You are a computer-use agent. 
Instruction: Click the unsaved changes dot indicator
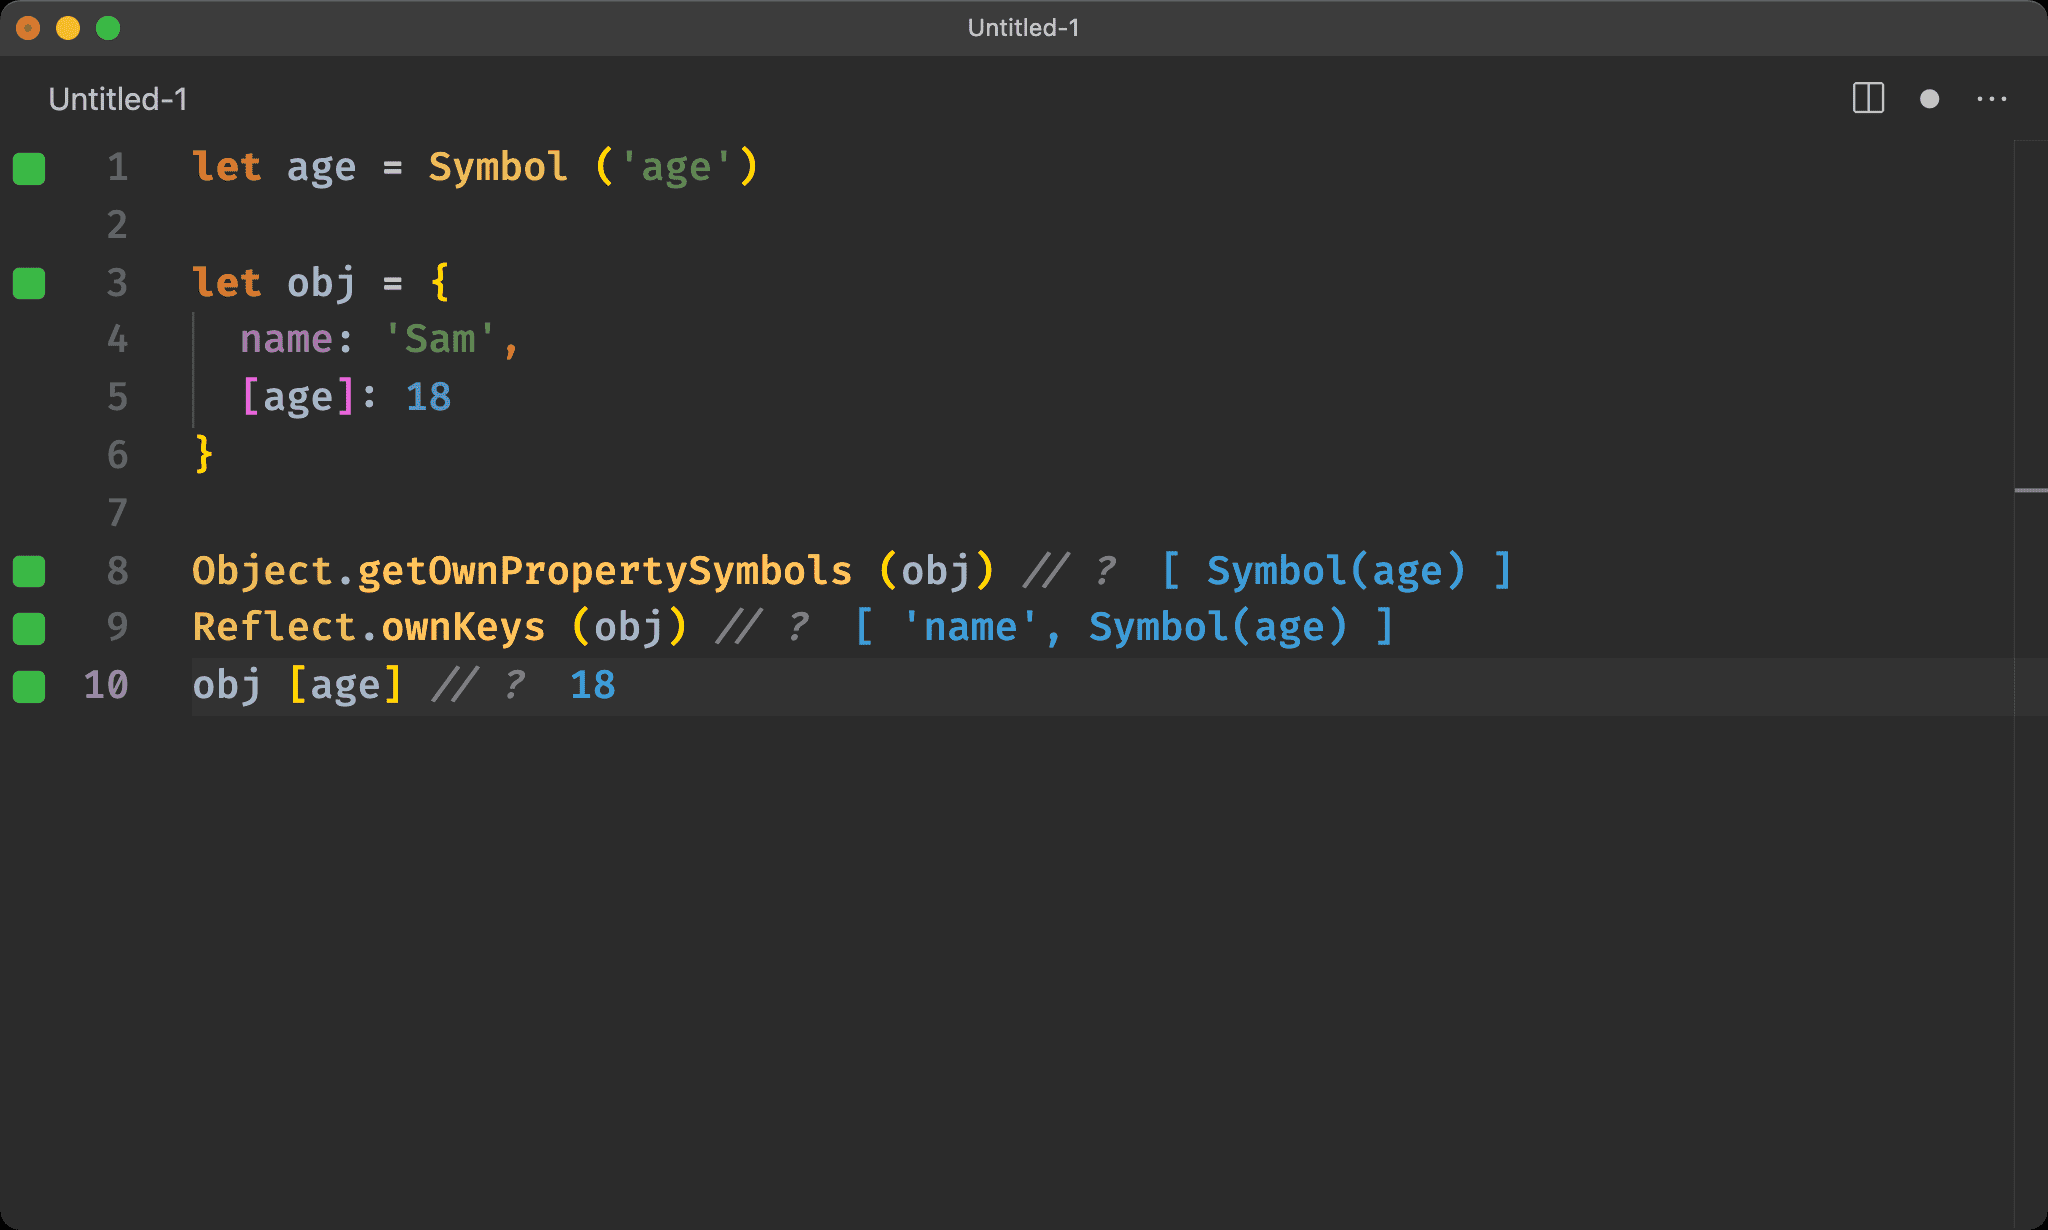[1930, 98]
